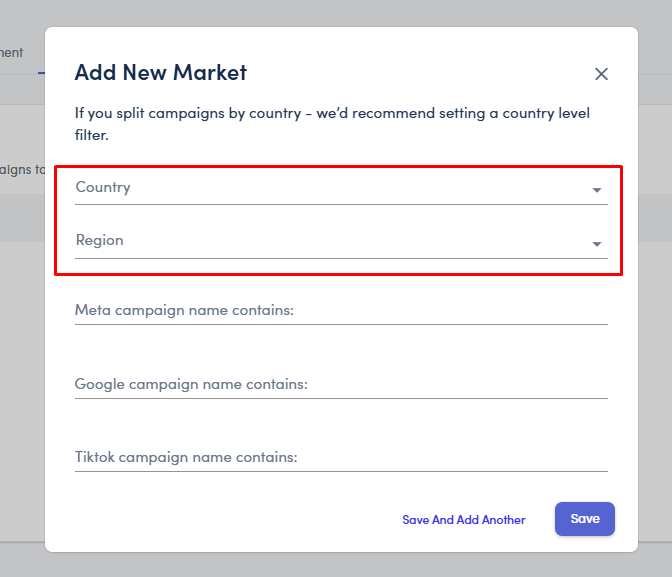672x577 pixels.
Task: Close the Add New Market dialog
Action: (601, 74)
